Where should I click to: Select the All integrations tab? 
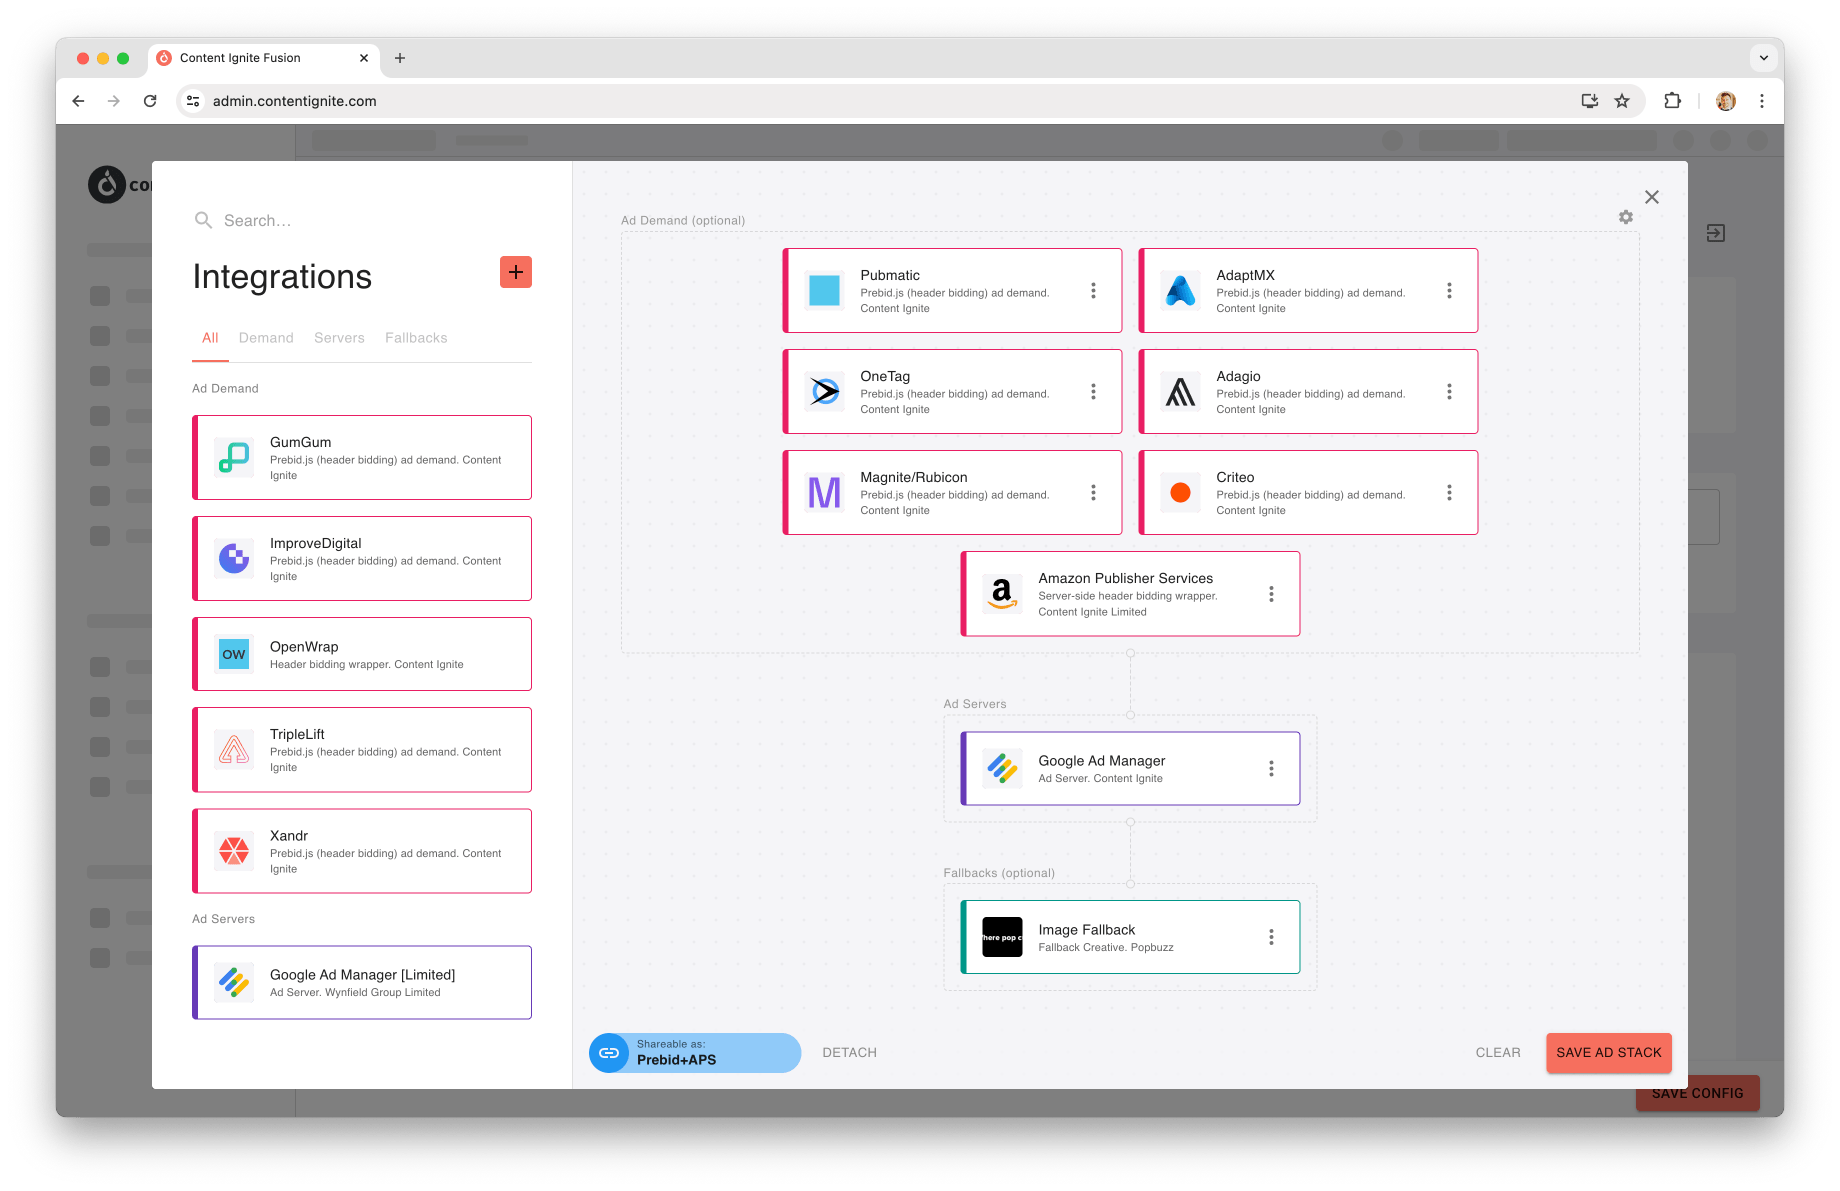pos(210,338)
